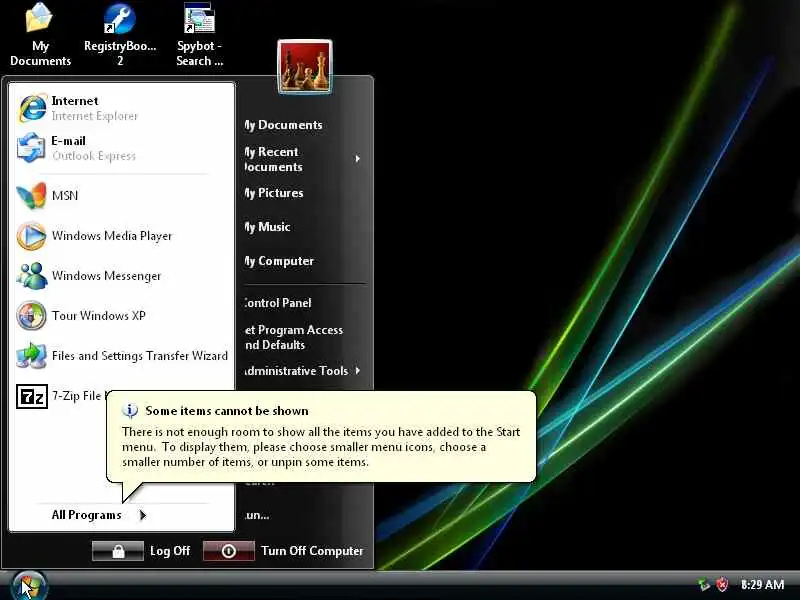Click the MSN butterfly icon
Viewport: 800px width, 600px height.
[x=32, y=195]
